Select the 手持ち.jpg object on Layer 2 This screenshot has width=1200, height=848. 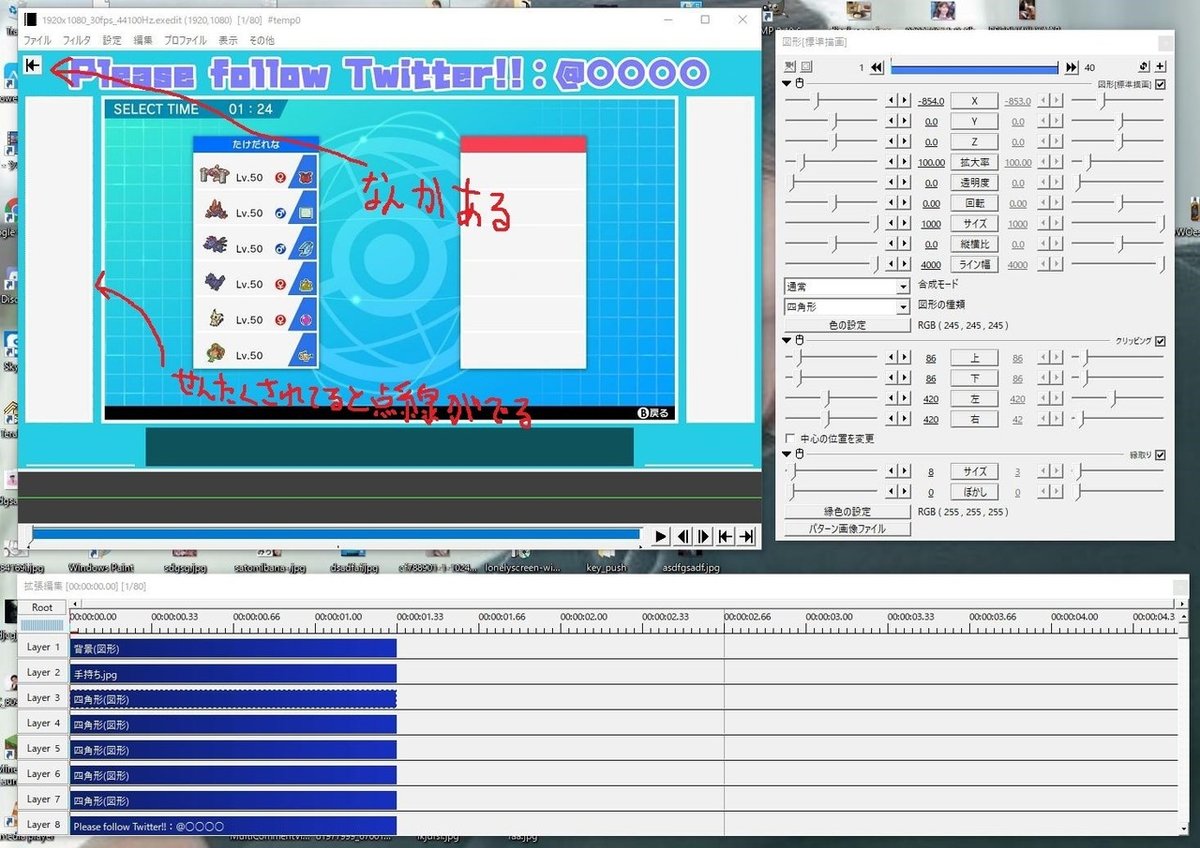tap(233, 674)
